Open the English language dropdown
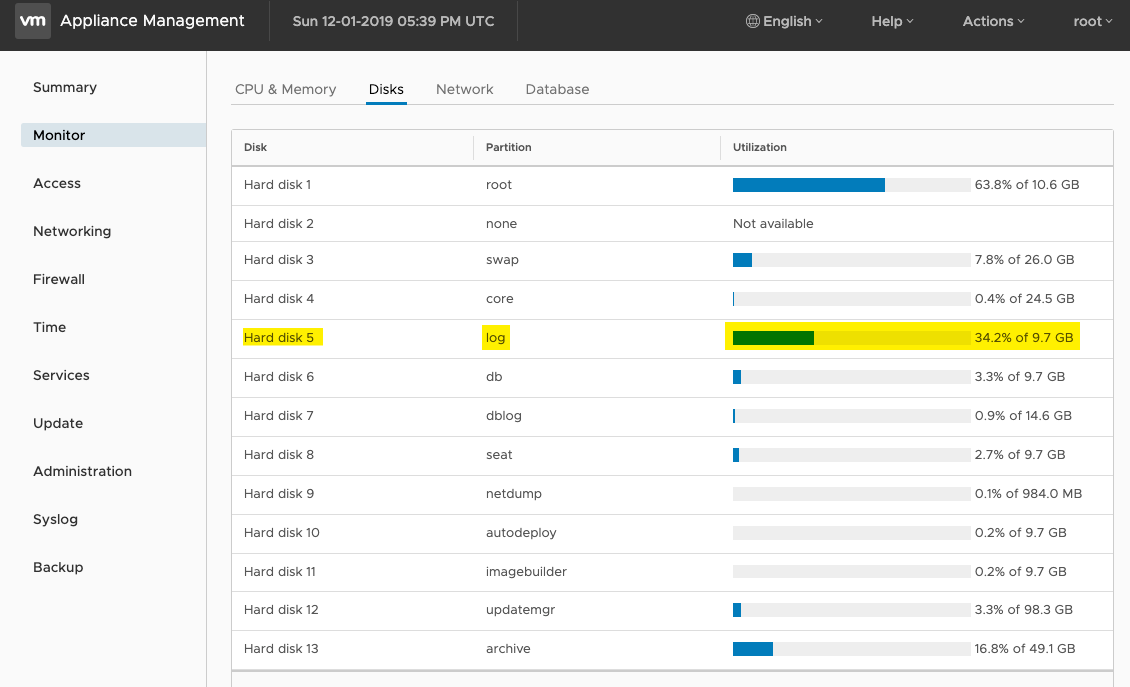The image size is (1130, 687). (784, 22)
